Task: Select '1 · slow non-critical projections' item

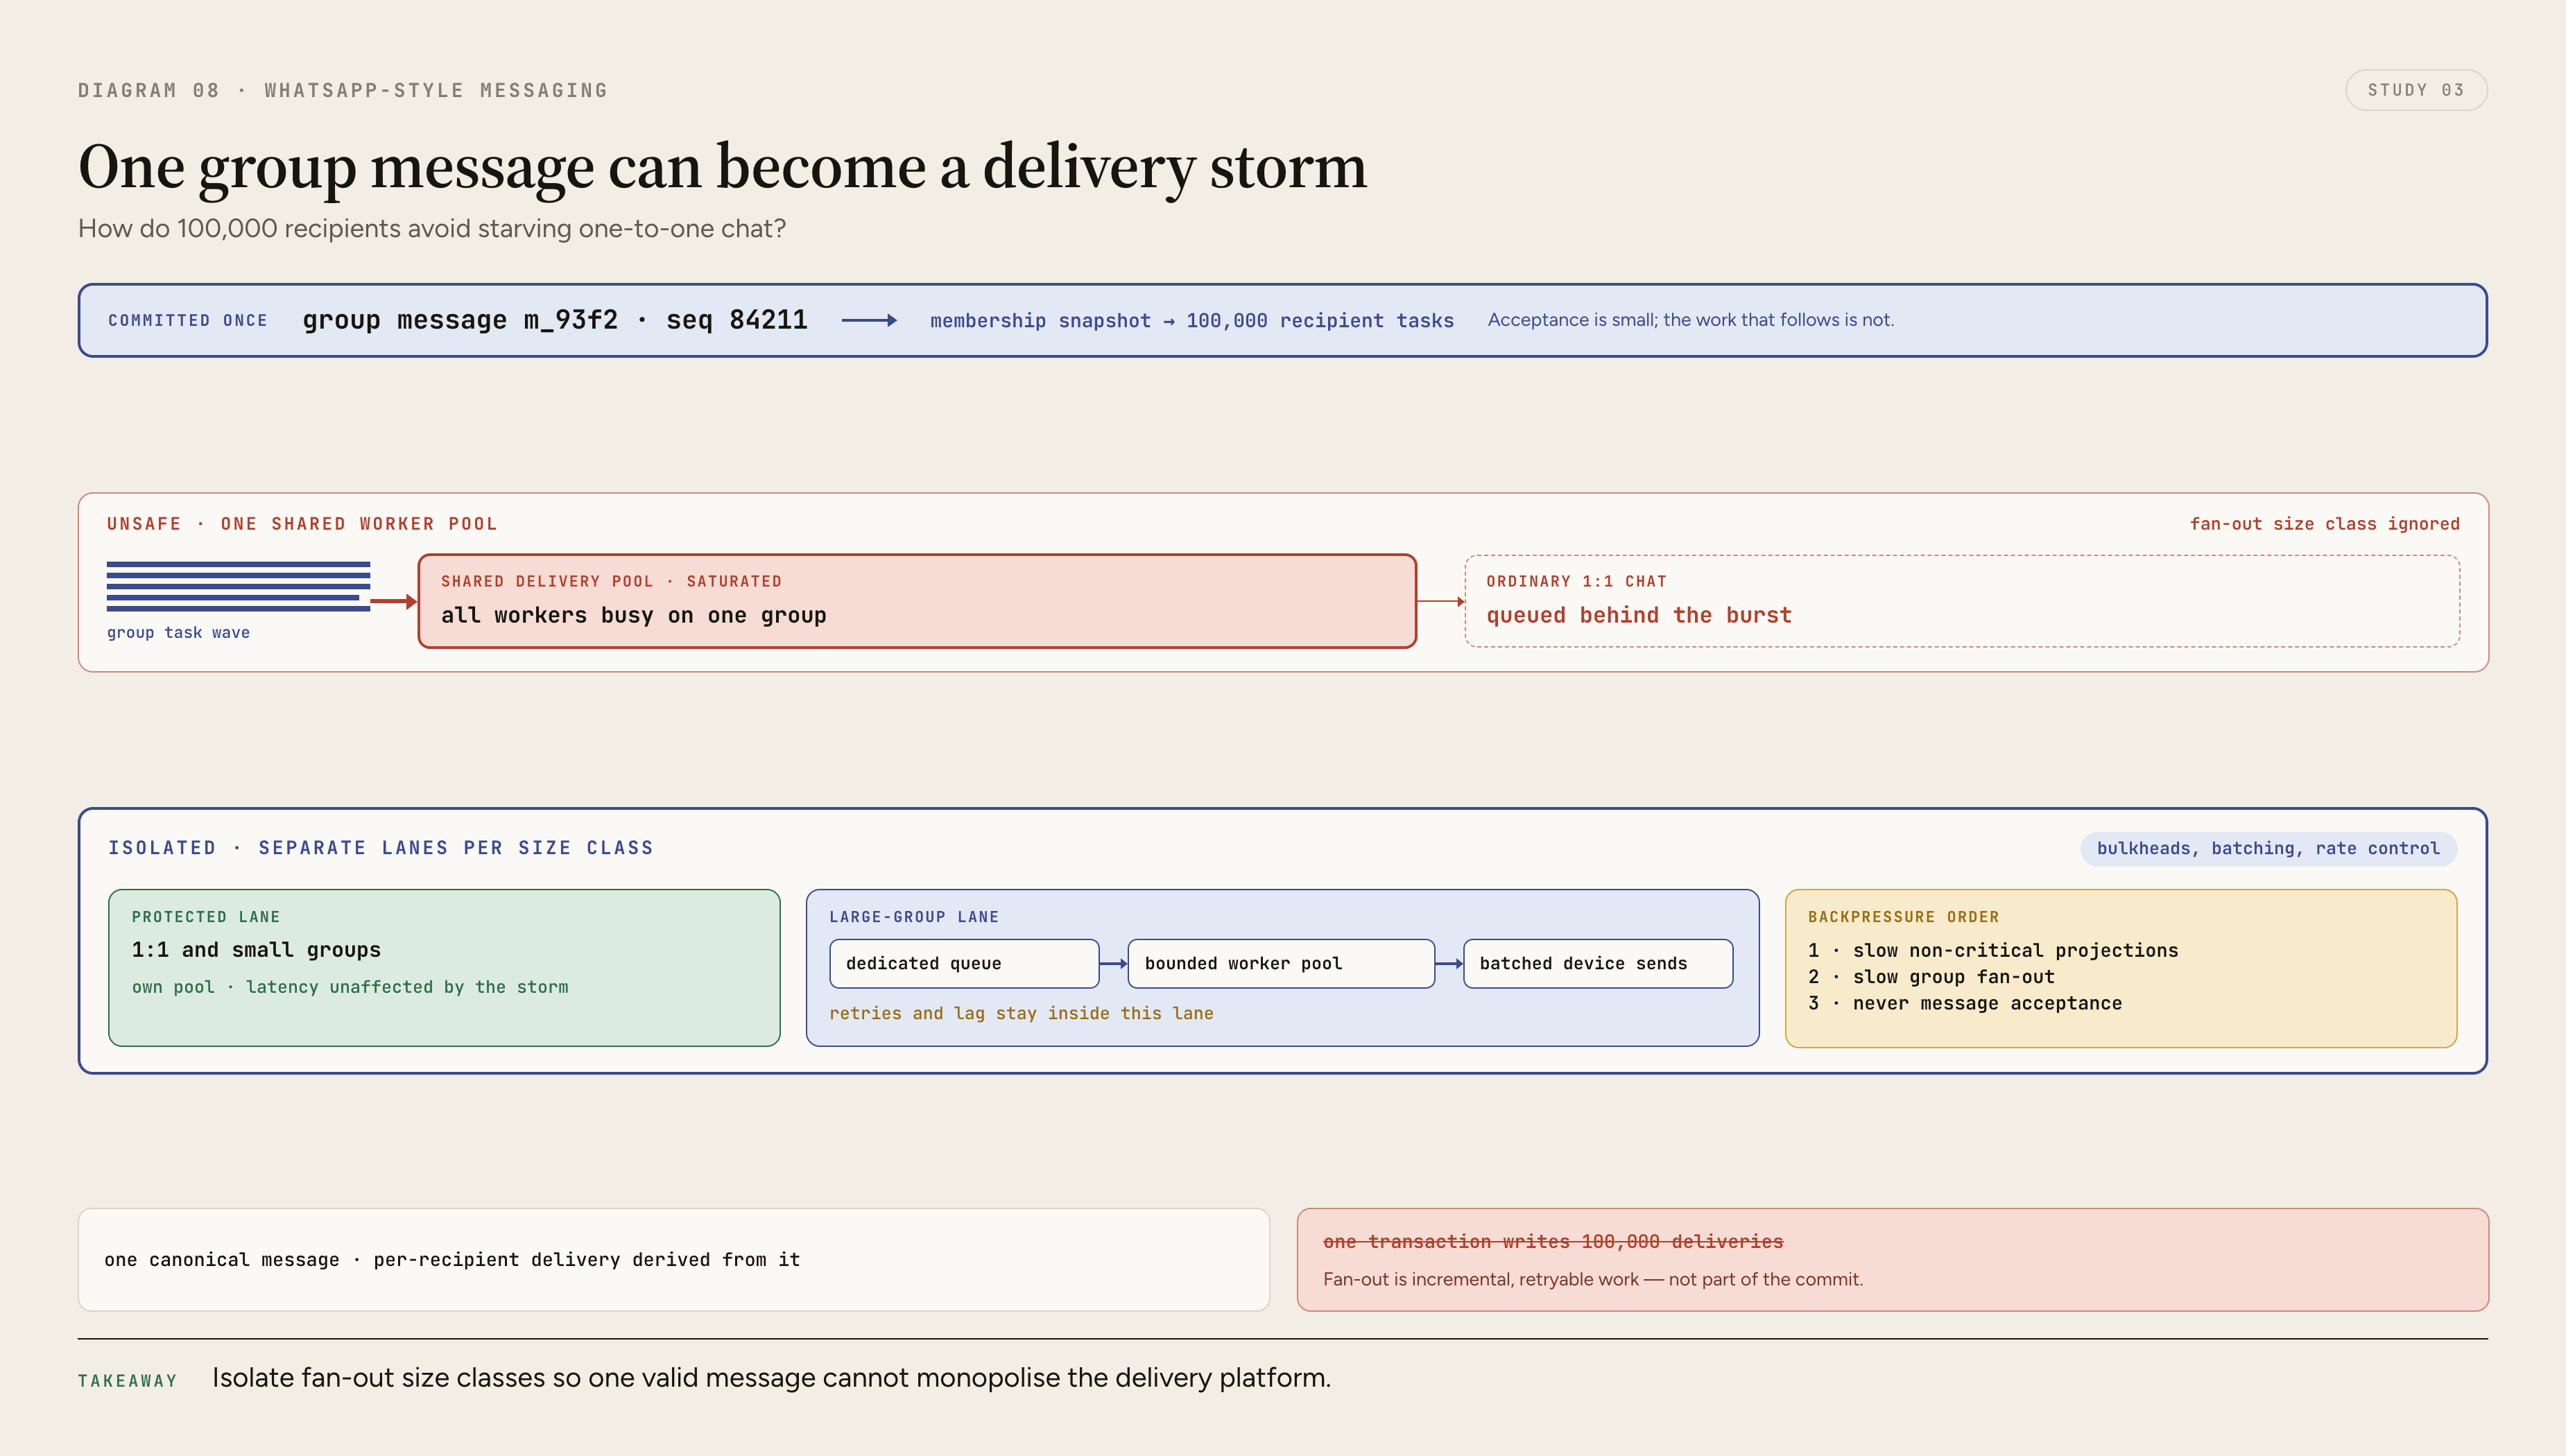Action: click(x=1993, y=951)
